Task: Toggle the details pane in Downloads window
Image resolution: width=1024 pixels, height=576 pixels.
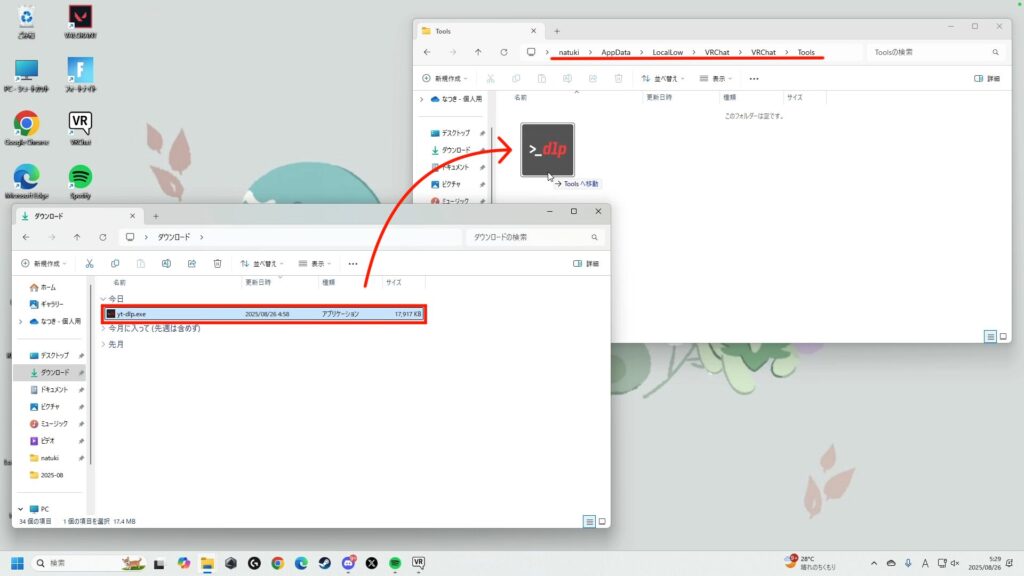Action: click(586, 264)
